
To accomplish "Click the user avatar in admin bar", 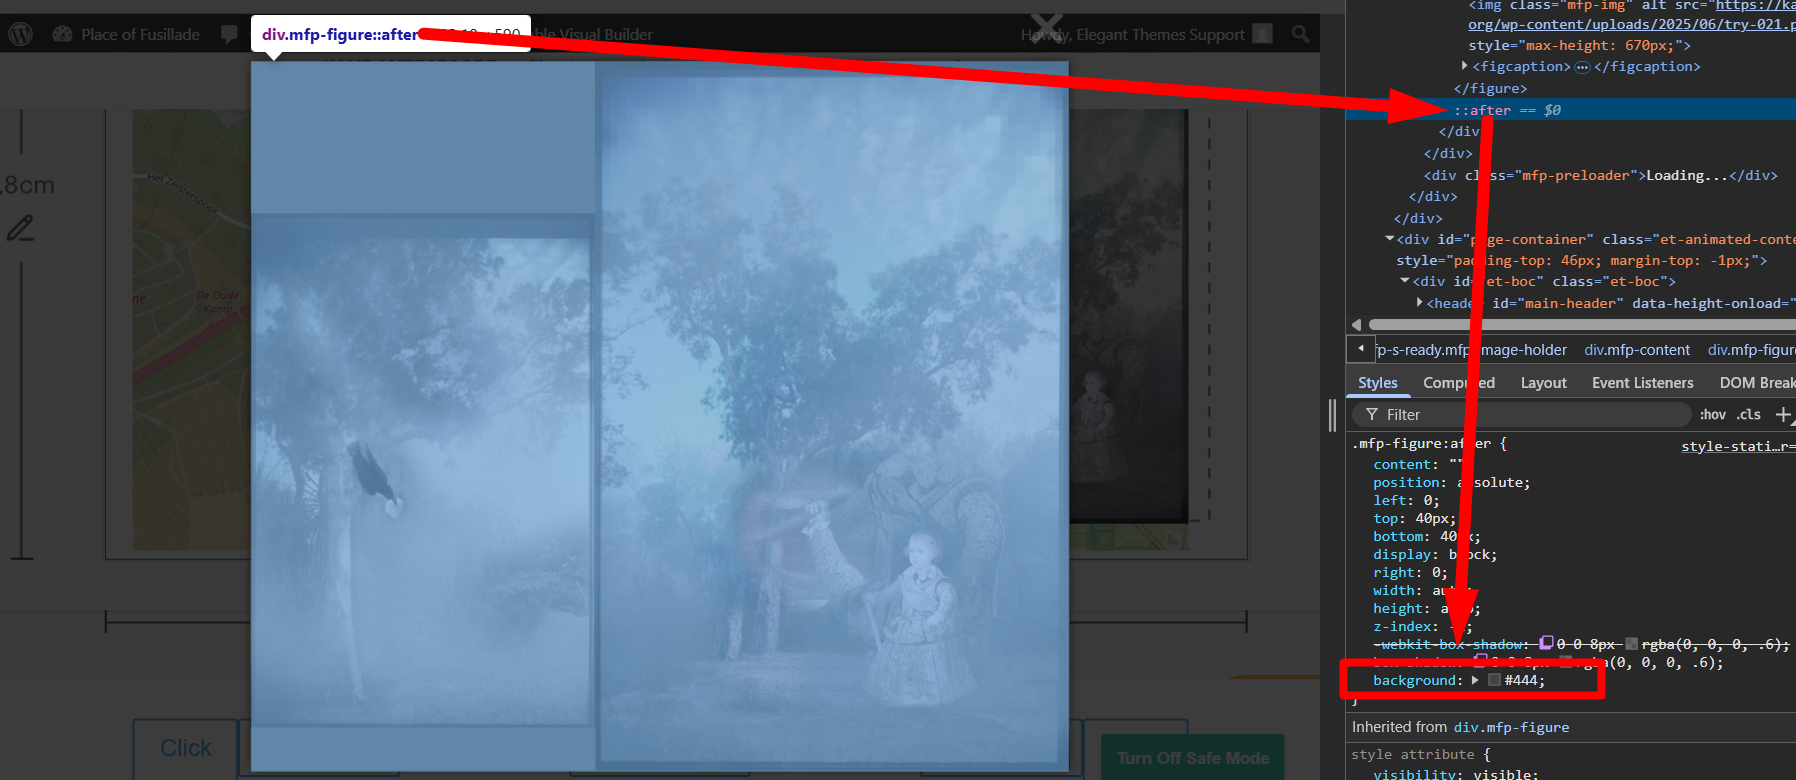I will click(1263, 34).
